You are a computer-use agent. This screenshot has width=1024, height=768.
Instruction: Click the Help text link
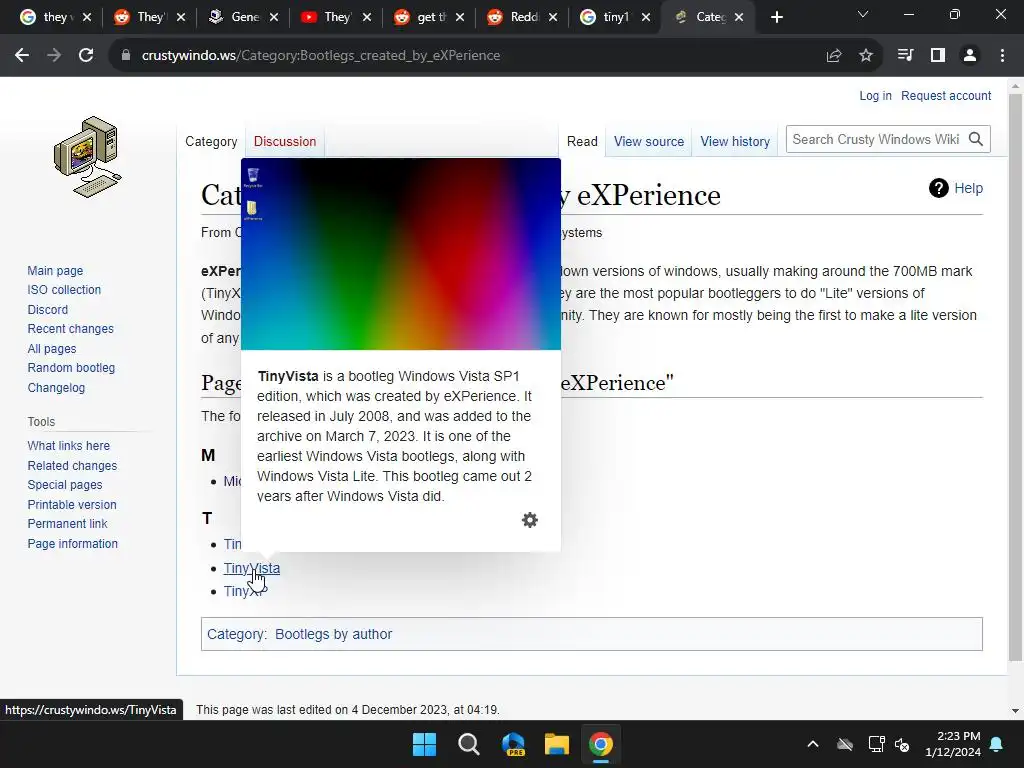[968, 188]
